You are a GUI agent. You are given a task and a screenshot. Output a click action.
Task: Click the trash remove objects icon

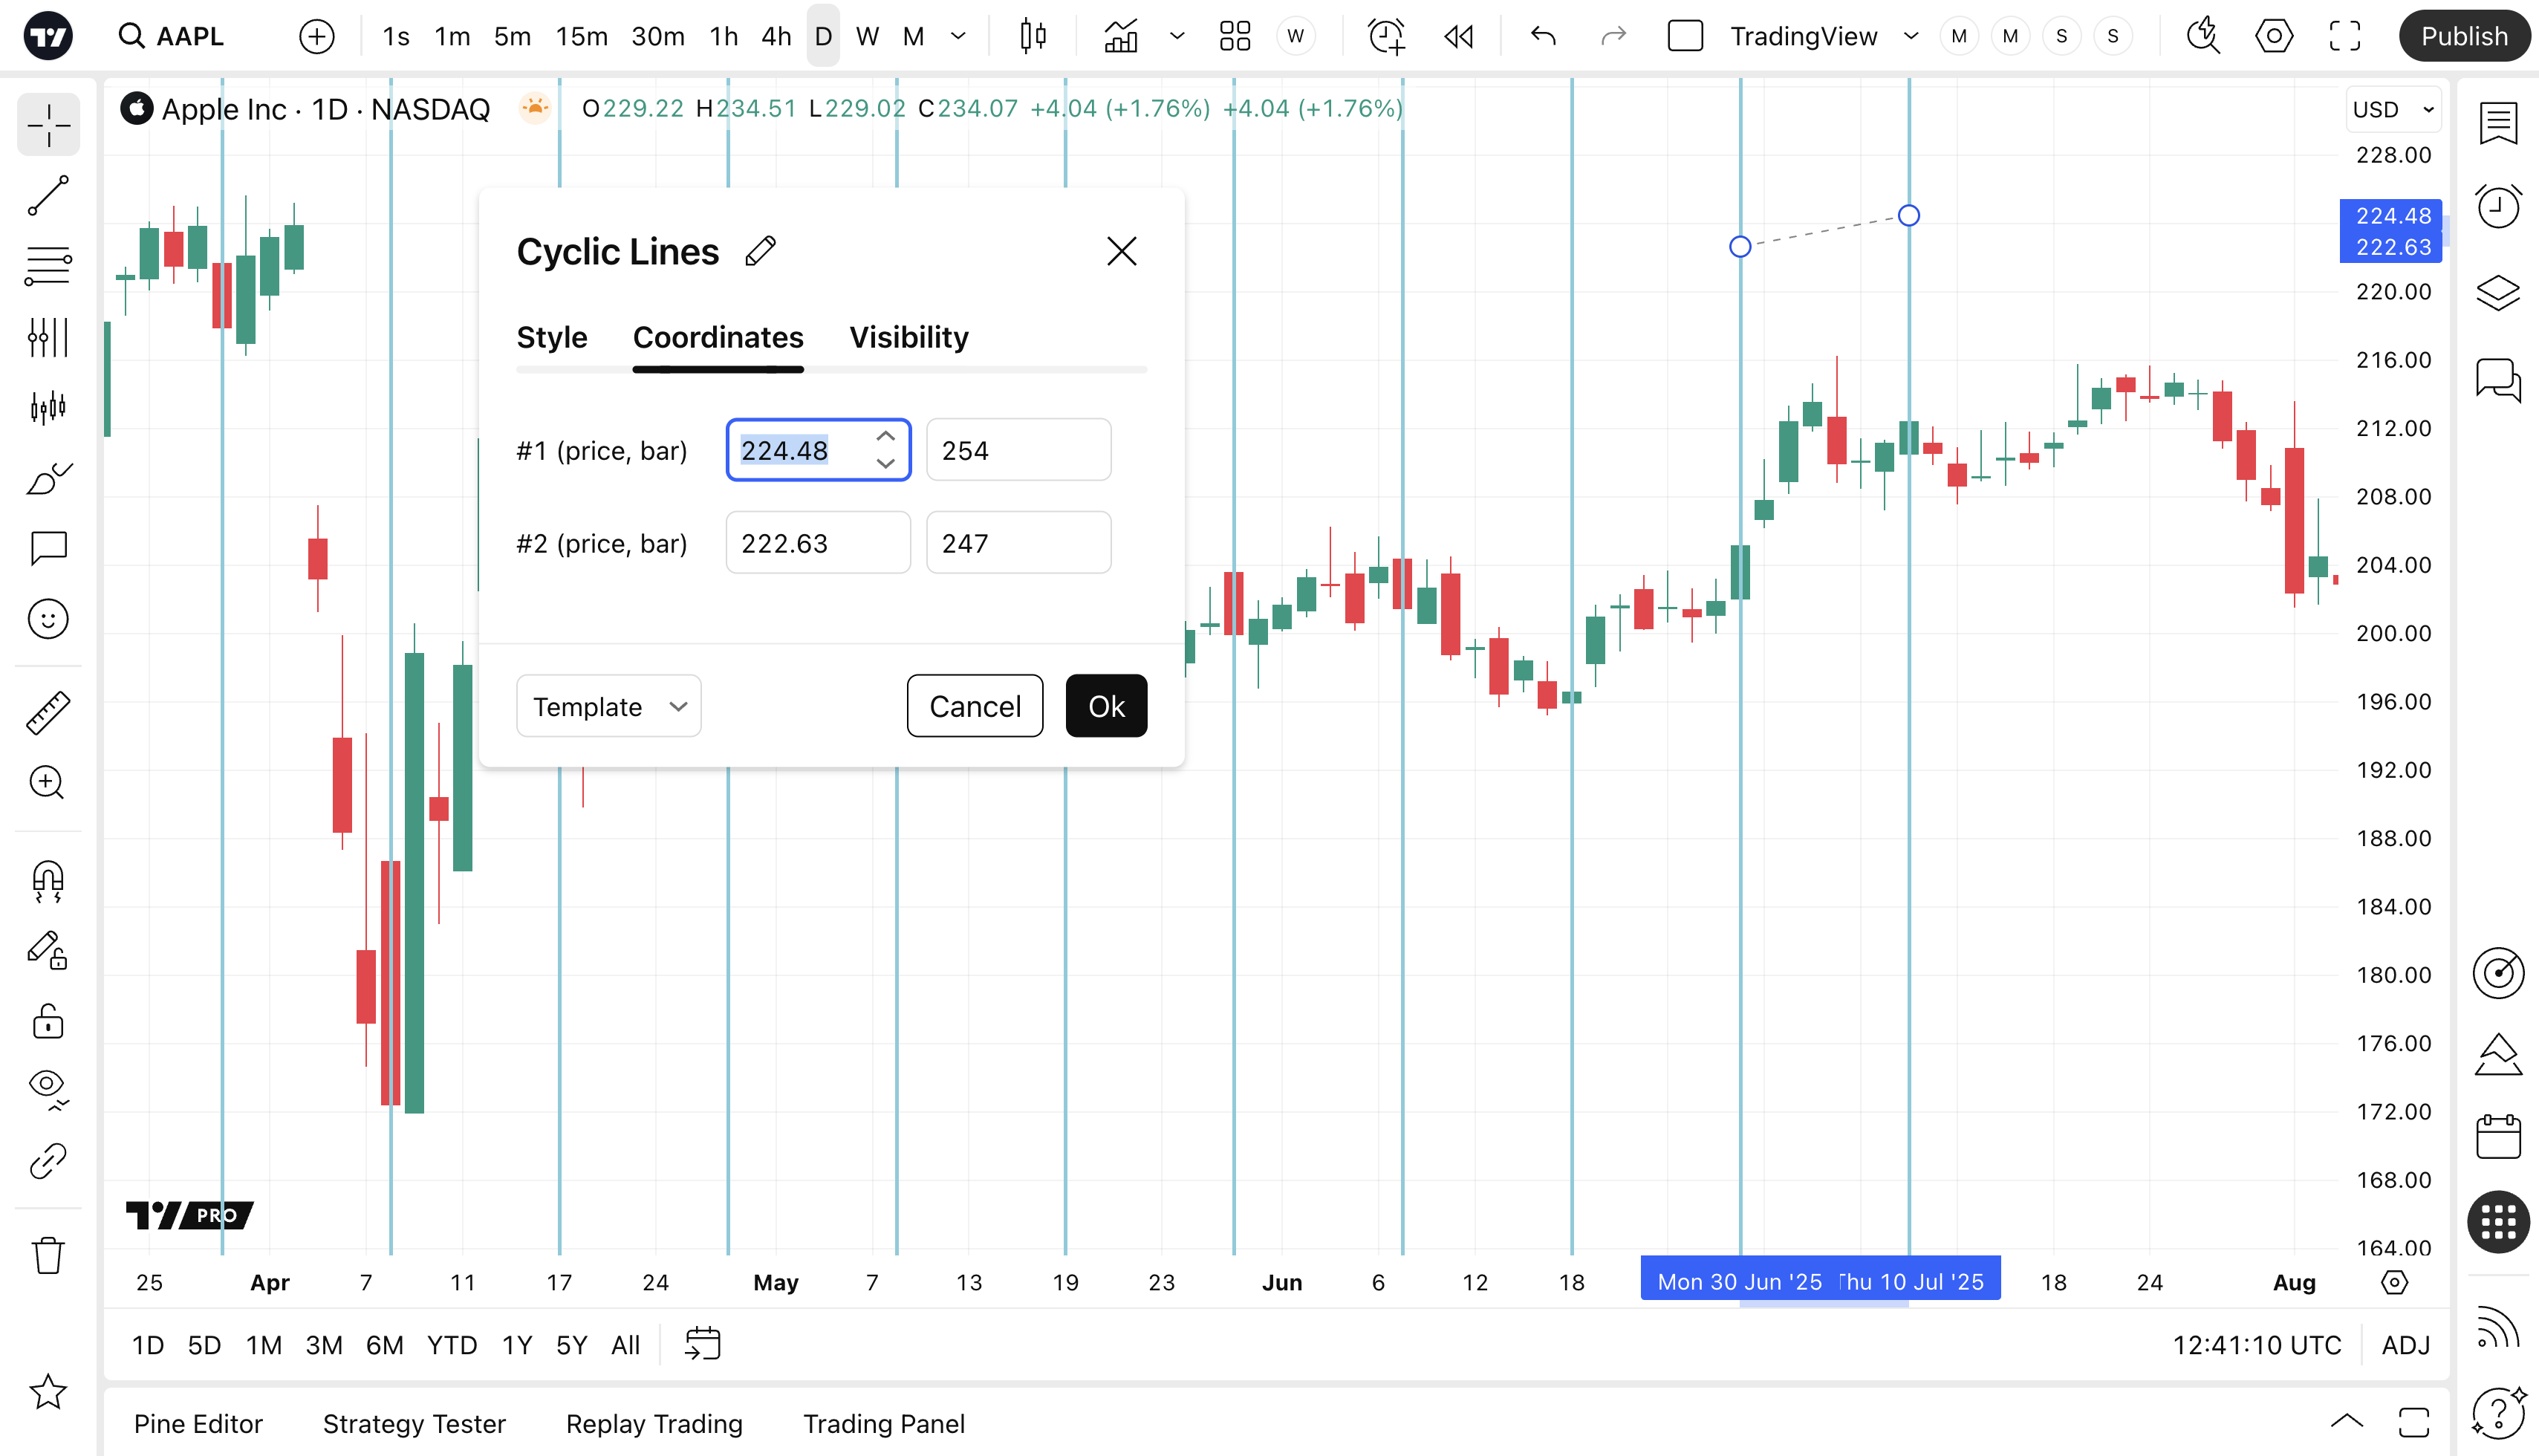(x=48, y=1255)
